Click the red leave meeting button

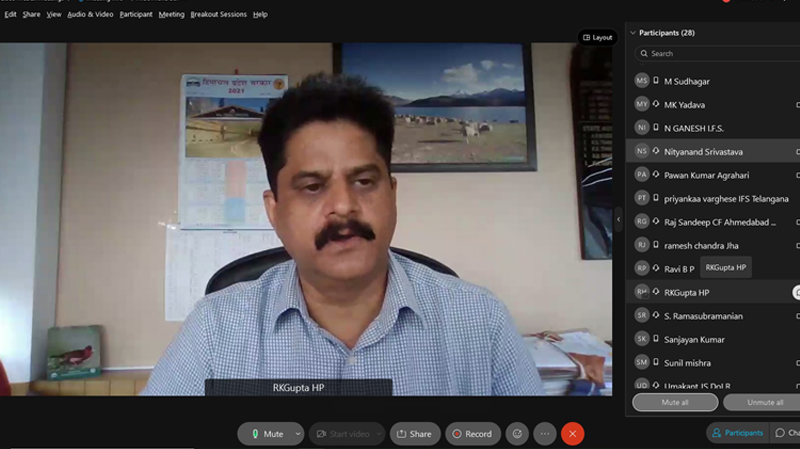[x=572, y=434]
